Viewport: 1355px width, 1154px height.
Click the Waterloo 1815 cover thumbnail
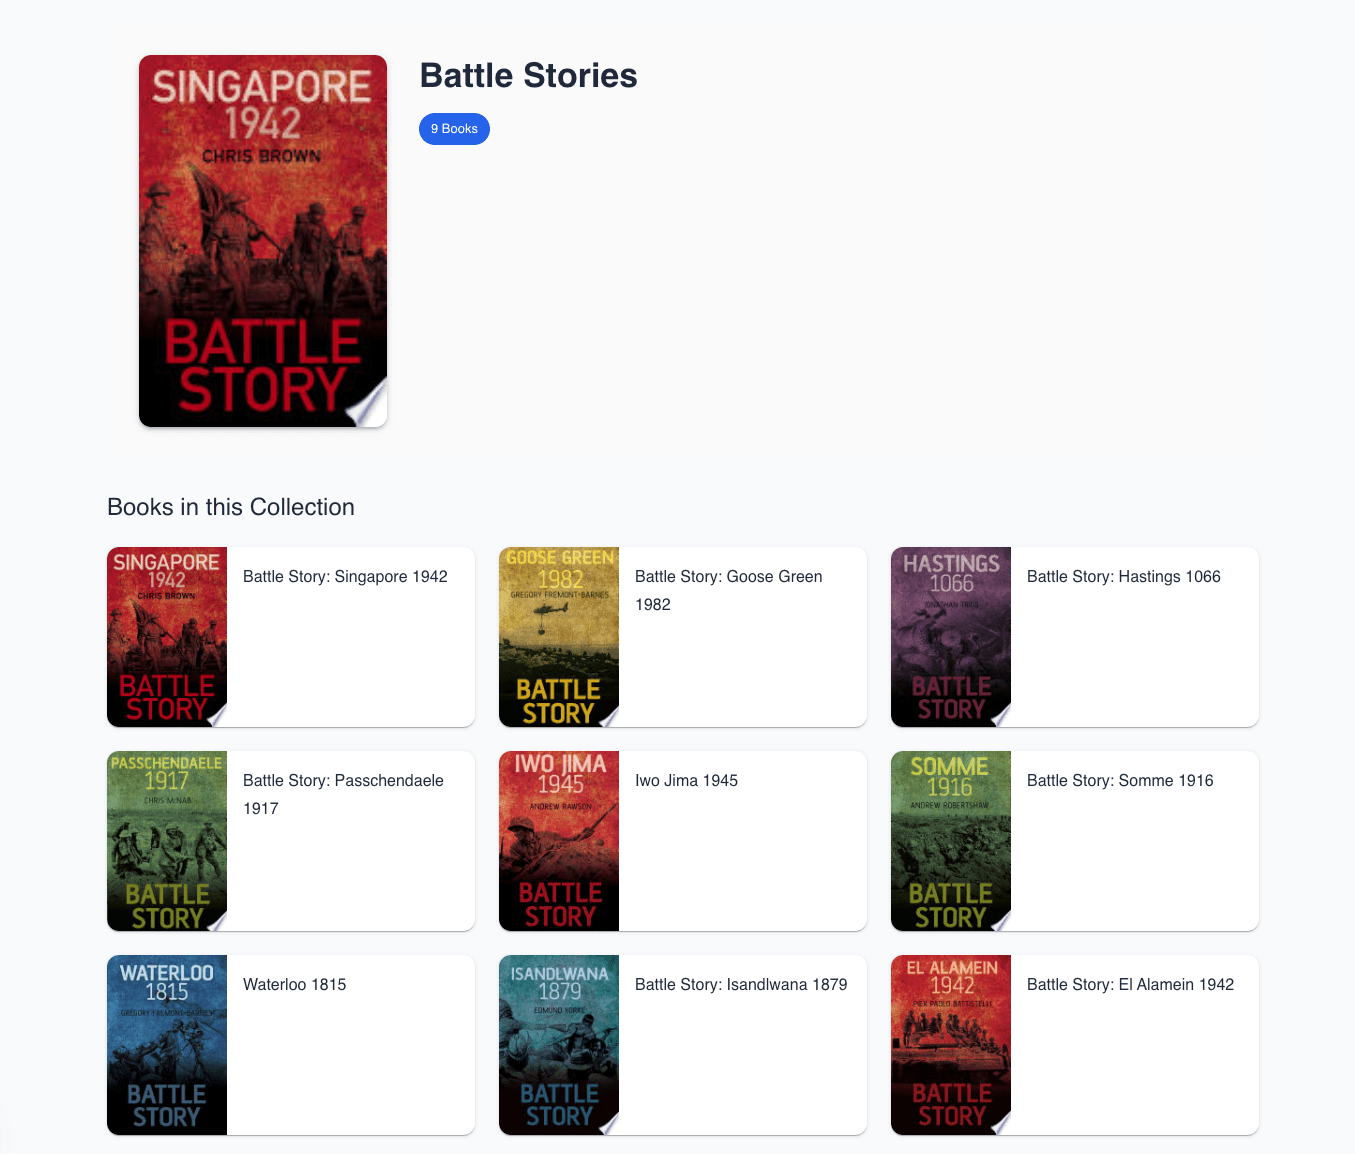tap(167, 1045)
